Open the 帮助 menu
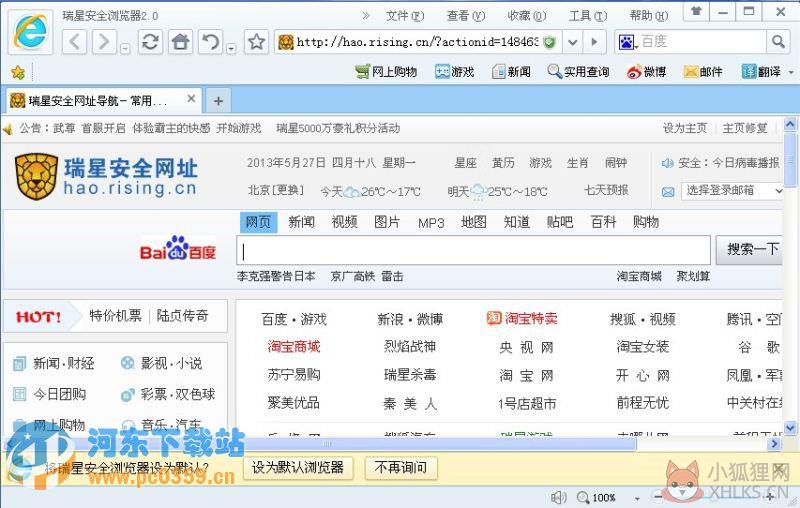This screenshot has width=800, height=508. 648,16
